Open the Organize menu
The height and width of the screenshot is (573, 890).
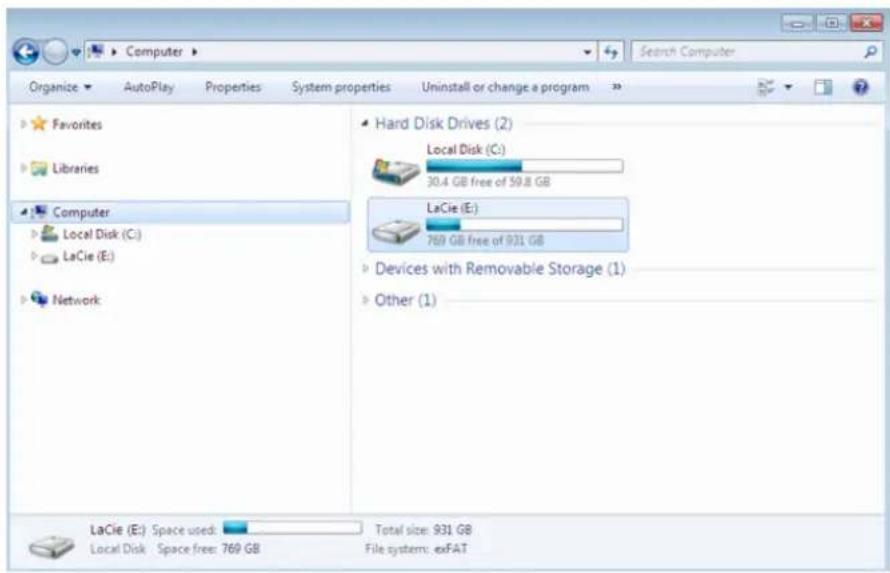coord(60,87)
